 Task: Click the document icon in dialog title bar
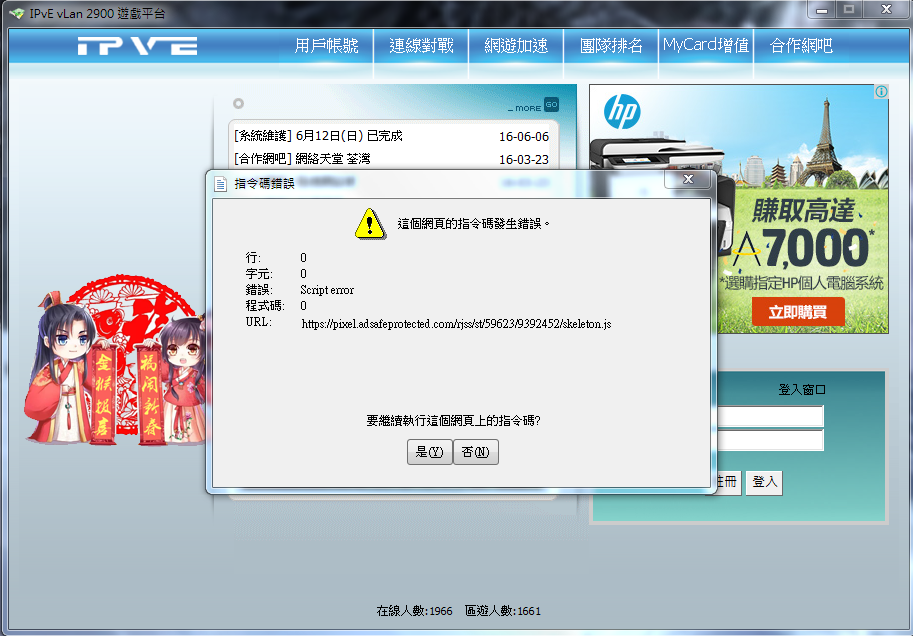coord(220,184)
